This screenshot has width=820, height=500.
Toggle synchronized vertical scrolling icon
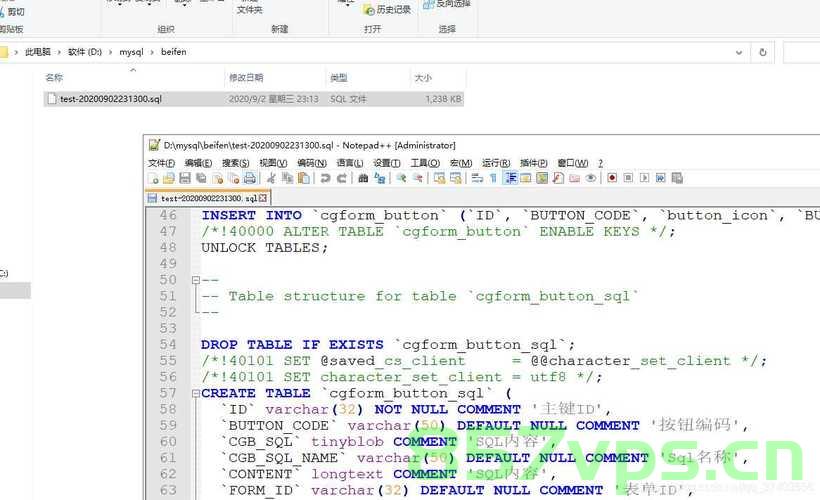click(x=439, y=178)
